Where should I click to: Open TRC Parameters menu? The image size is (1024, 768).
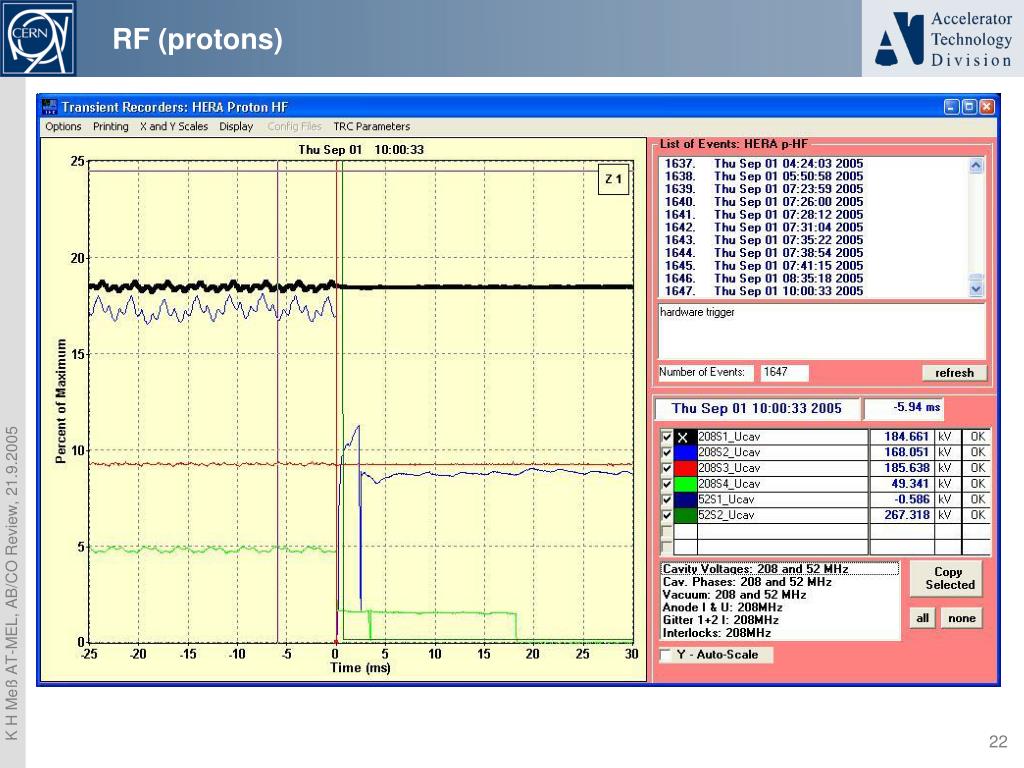coord(371,127)
